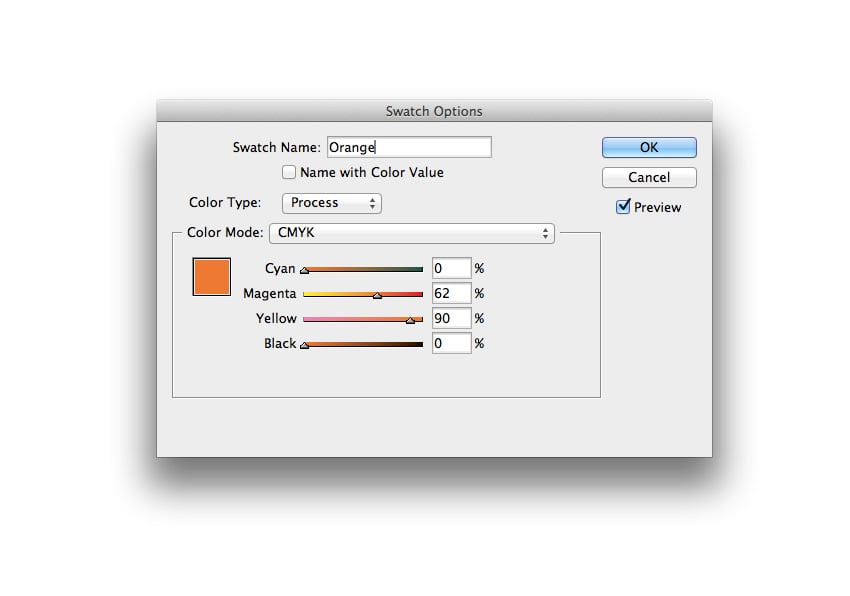Click the Black slider track
Viewport: 850px width, 596px height.
pos(363,344)
